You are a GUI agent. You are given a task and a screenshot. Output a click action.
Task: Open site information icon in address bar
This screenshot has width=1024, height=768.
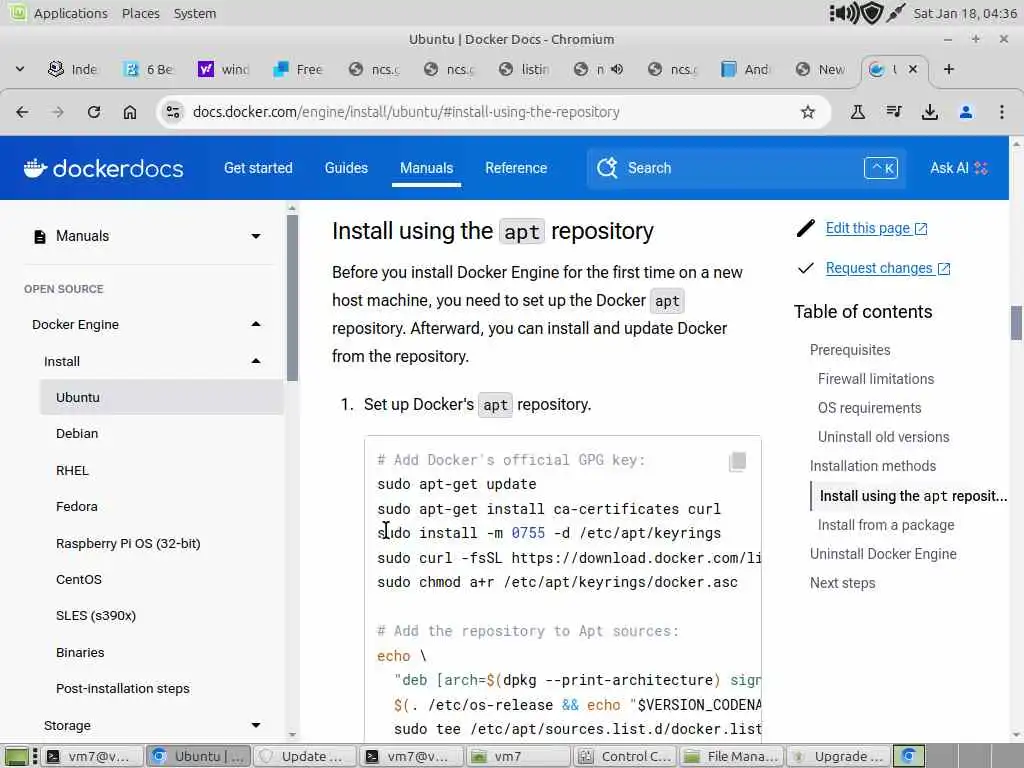[x=173, y=112]
